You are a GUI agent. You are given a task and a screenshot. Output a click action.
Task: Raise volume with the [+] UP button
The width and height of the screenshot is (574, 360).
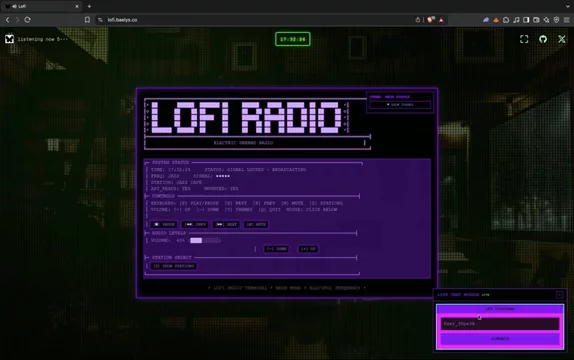point(308,249)
